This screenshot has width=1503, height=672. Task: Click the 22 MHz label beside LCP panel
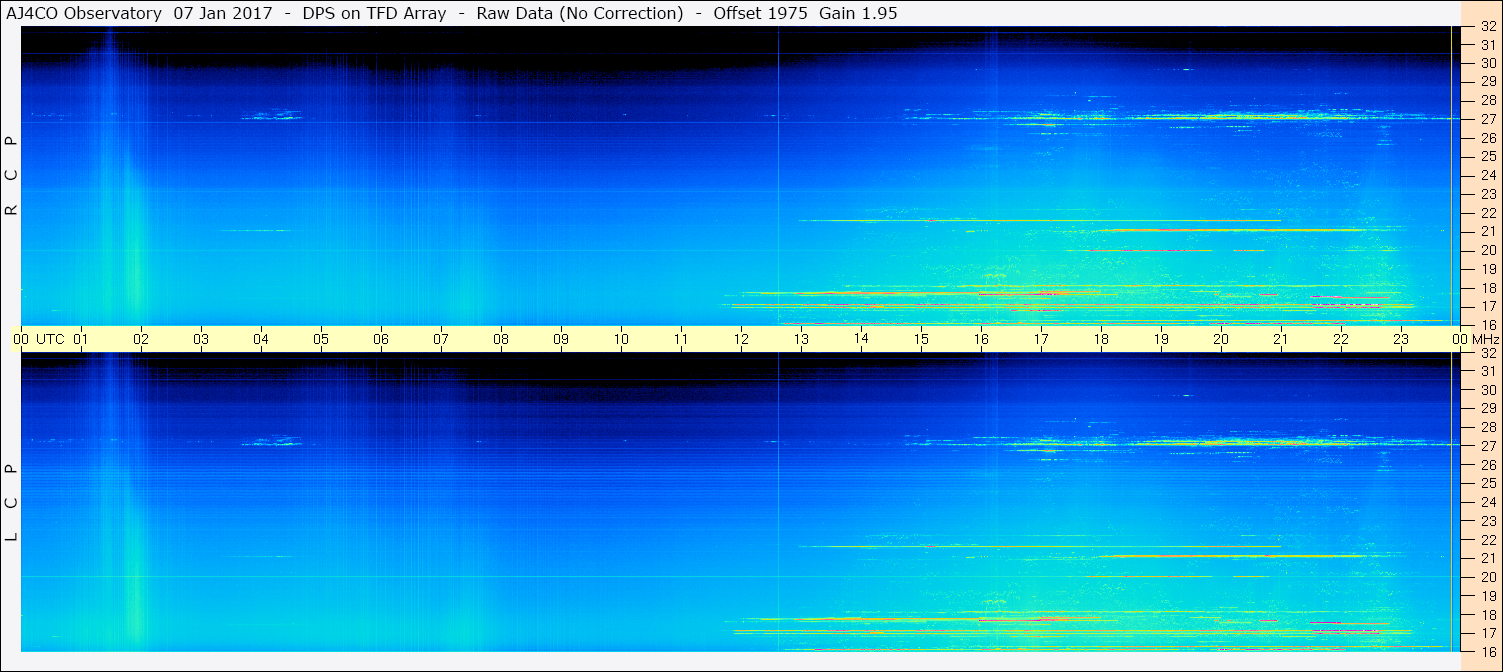tap(1488, 540)
